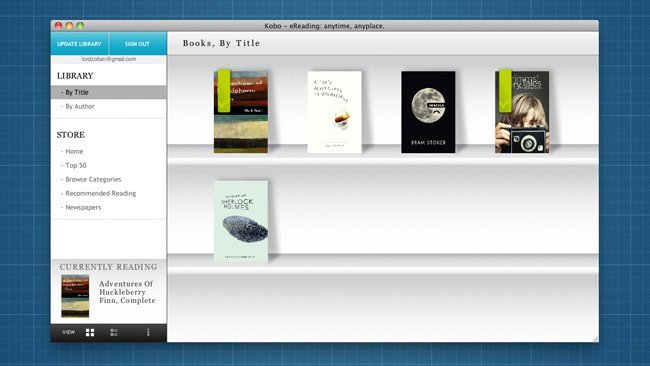This screenshot has height=366, width=650.
Task: Open Alice's Adventures in Wonderland book cover
Action: point(335,112)
